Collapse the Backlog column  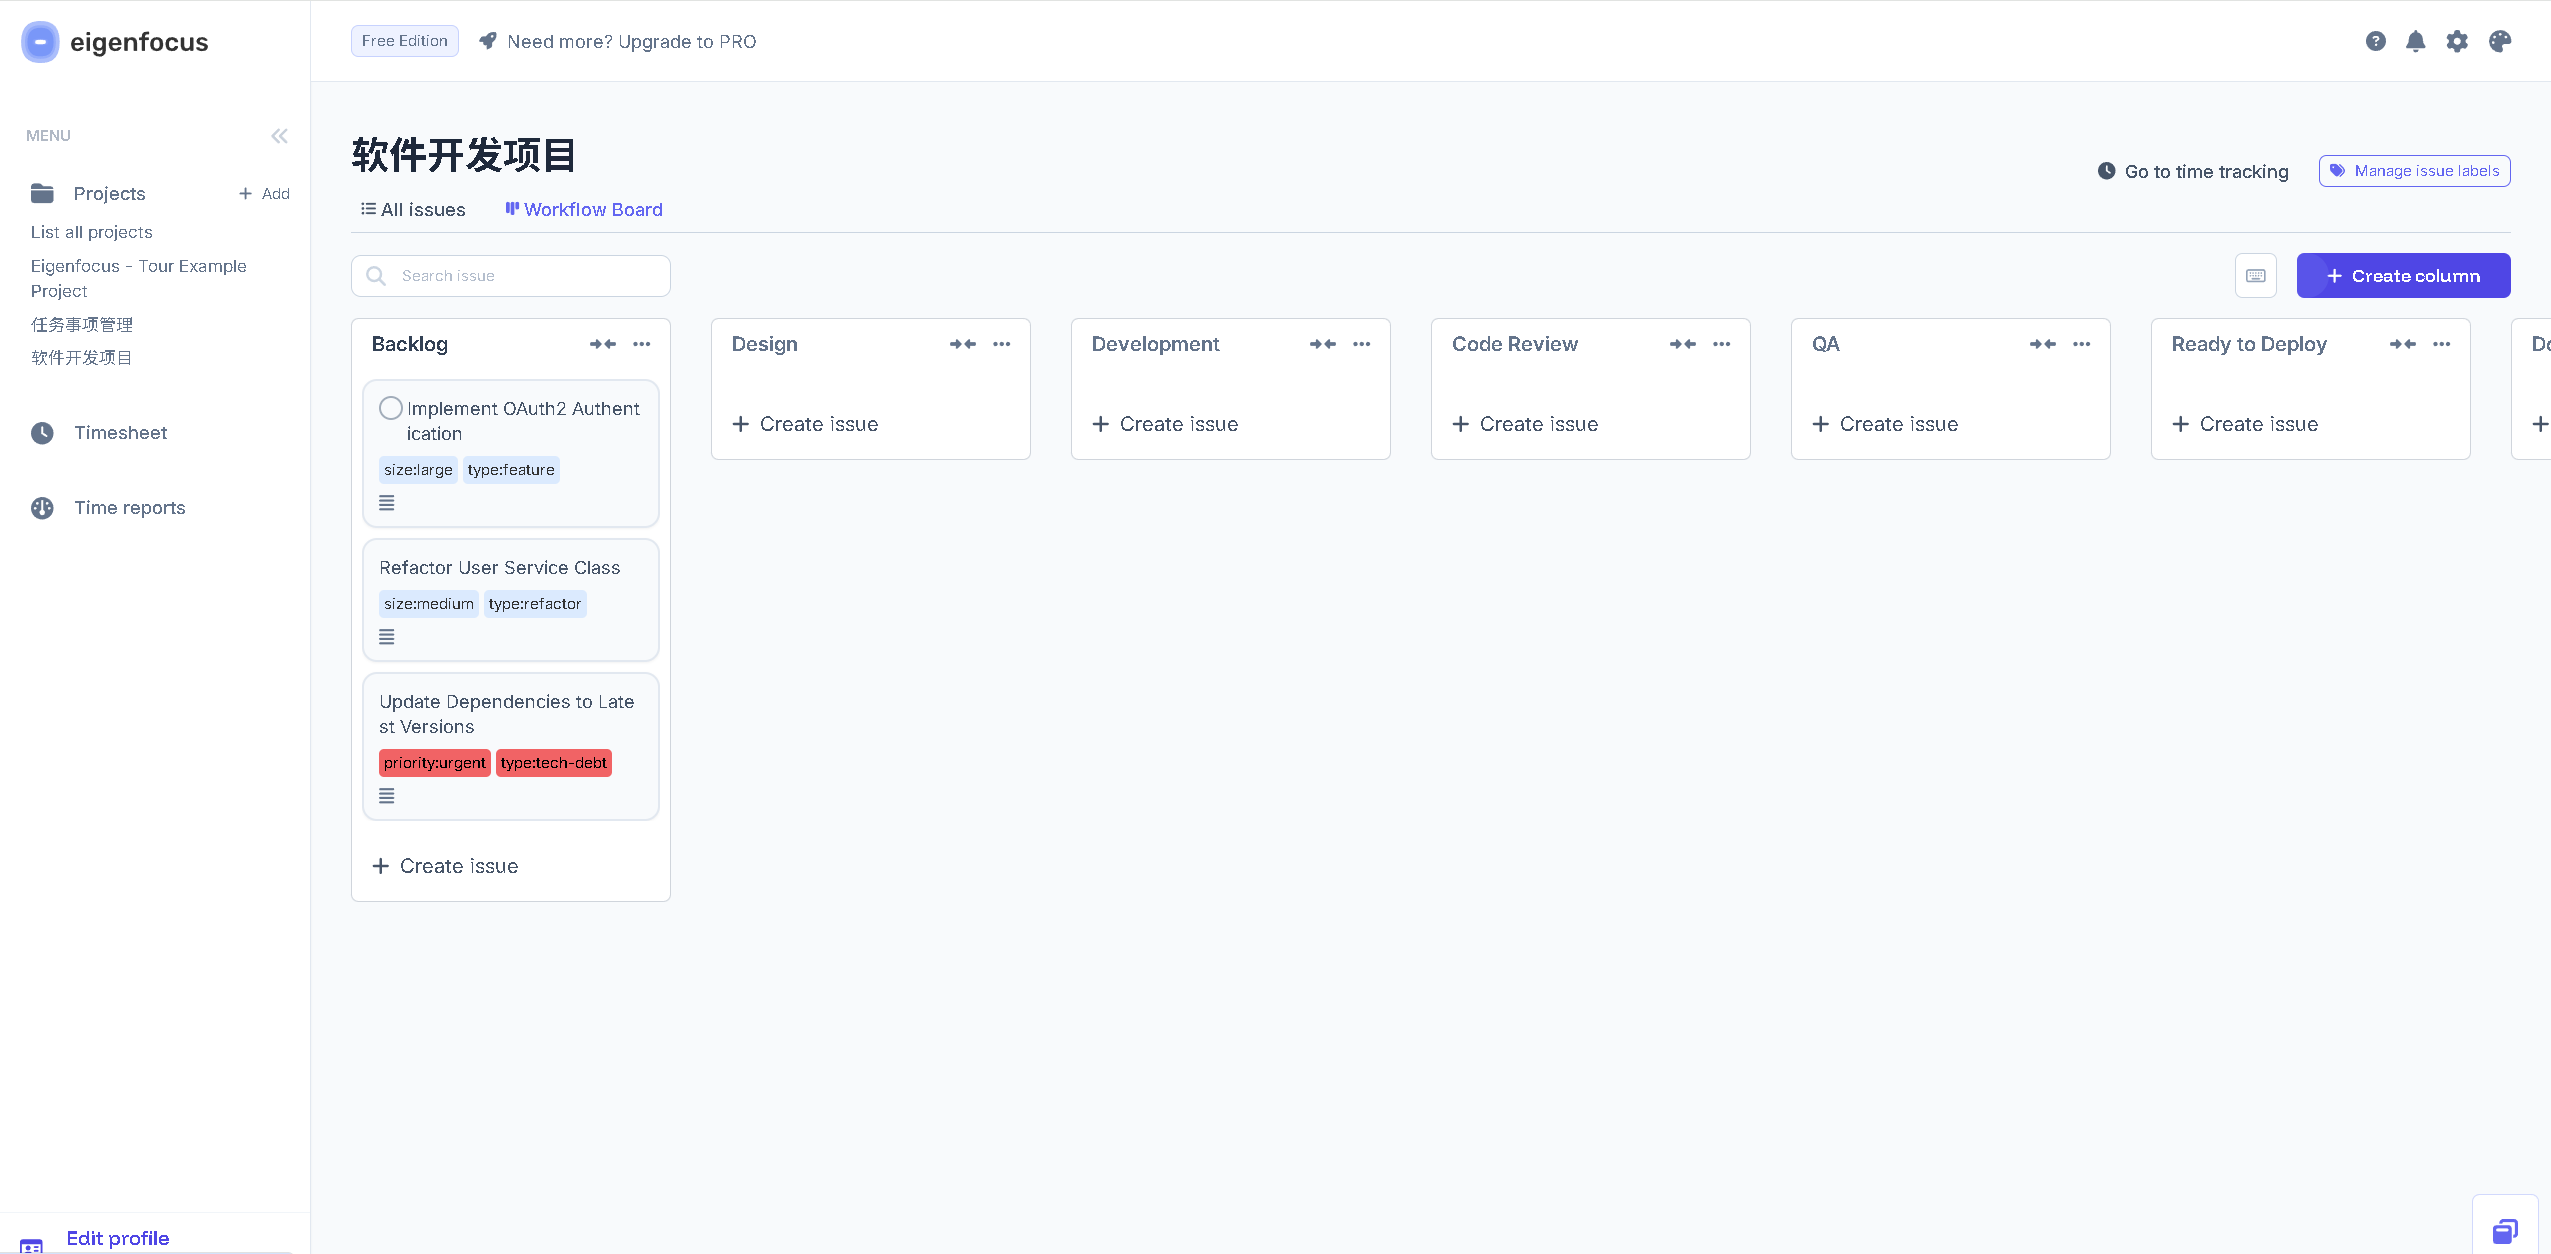[602, 344]
